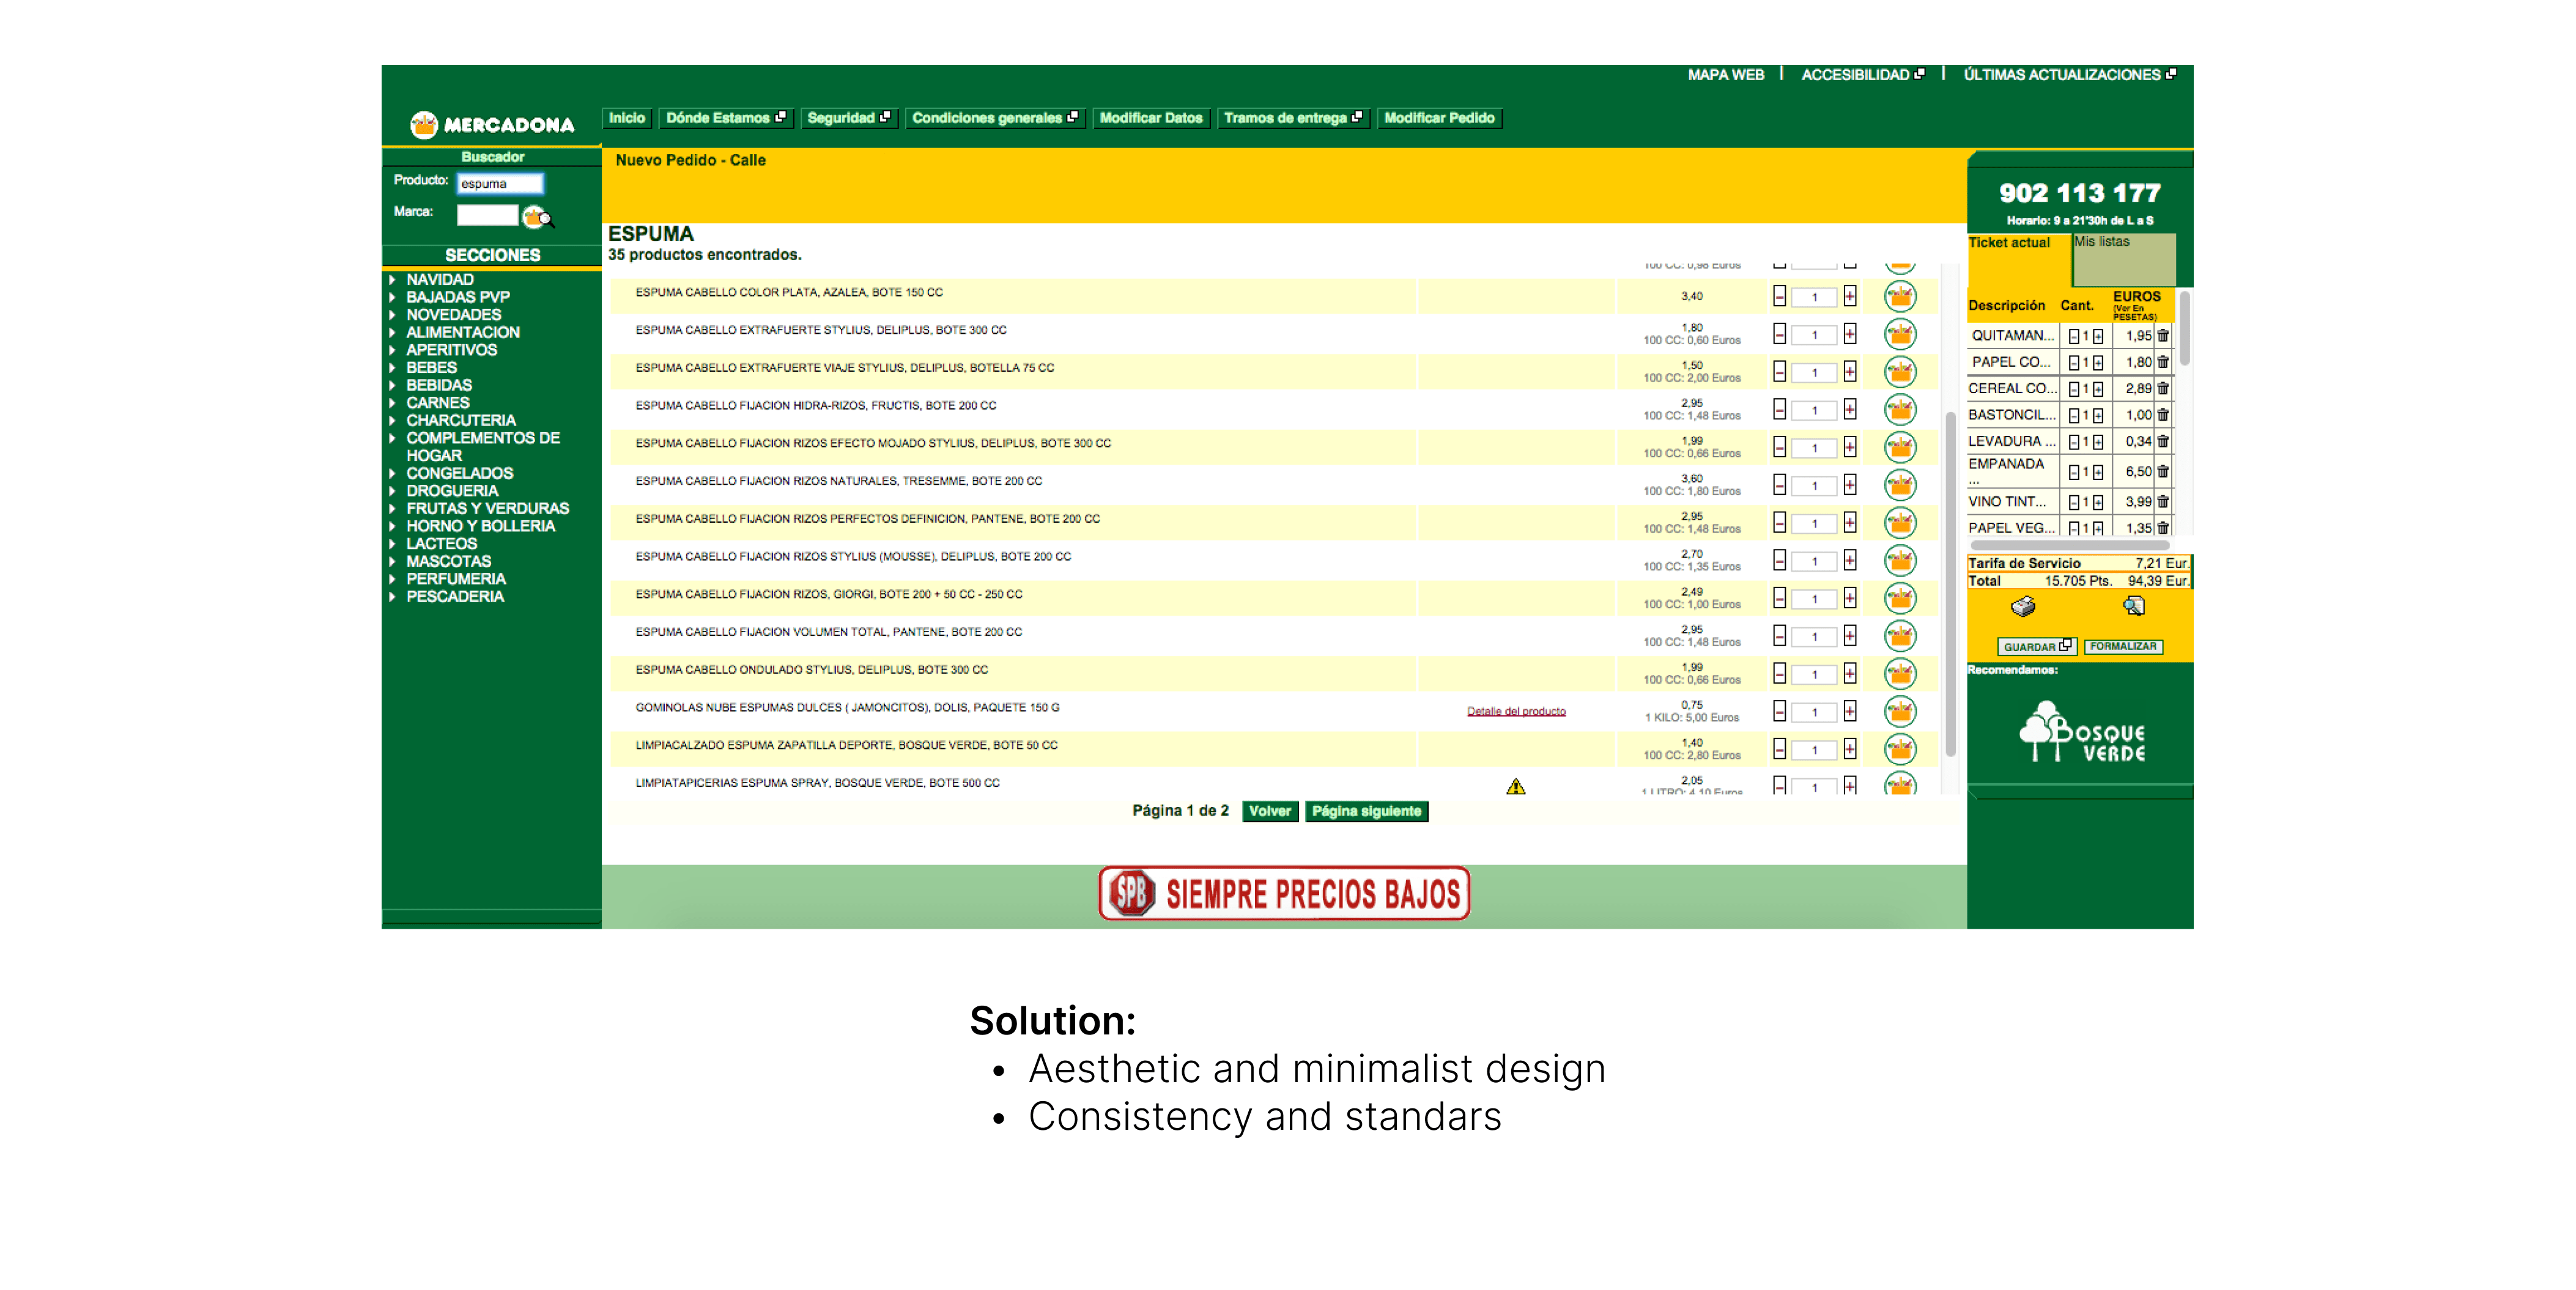
Task: Delete QUITAMAN... from ticket with trash icon
Action: click(x=2163, y=336)
